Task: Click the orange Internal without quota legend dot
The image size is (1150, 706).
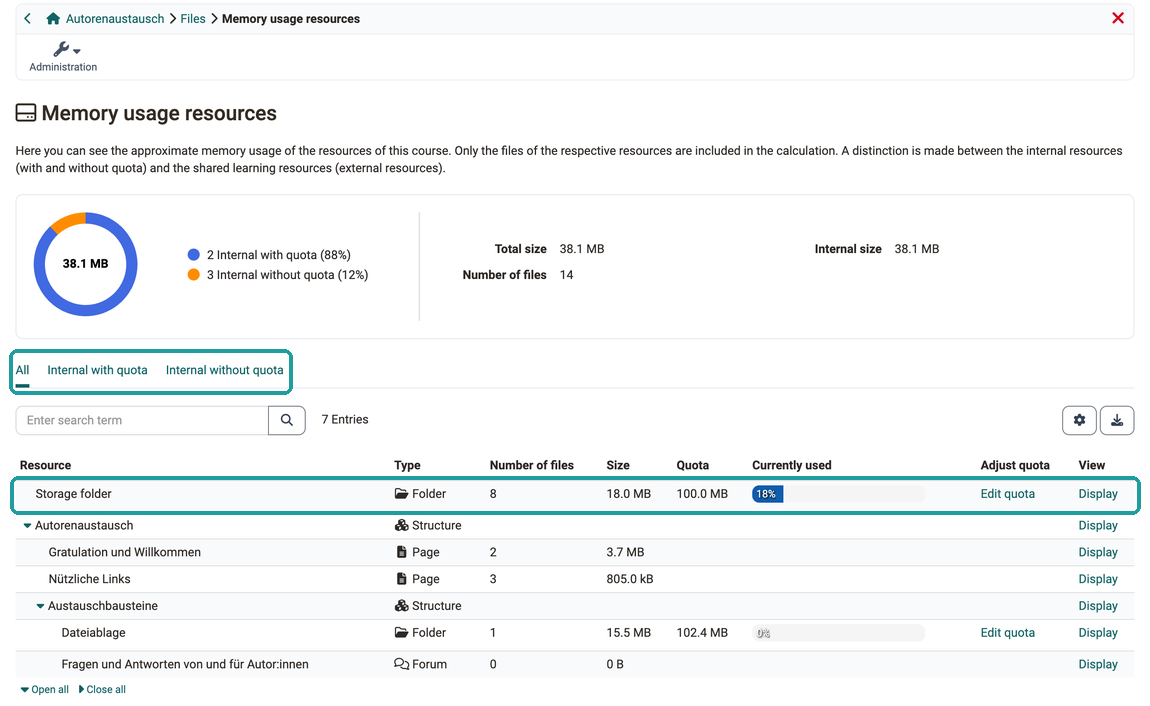Action: [x=194, y=274]
